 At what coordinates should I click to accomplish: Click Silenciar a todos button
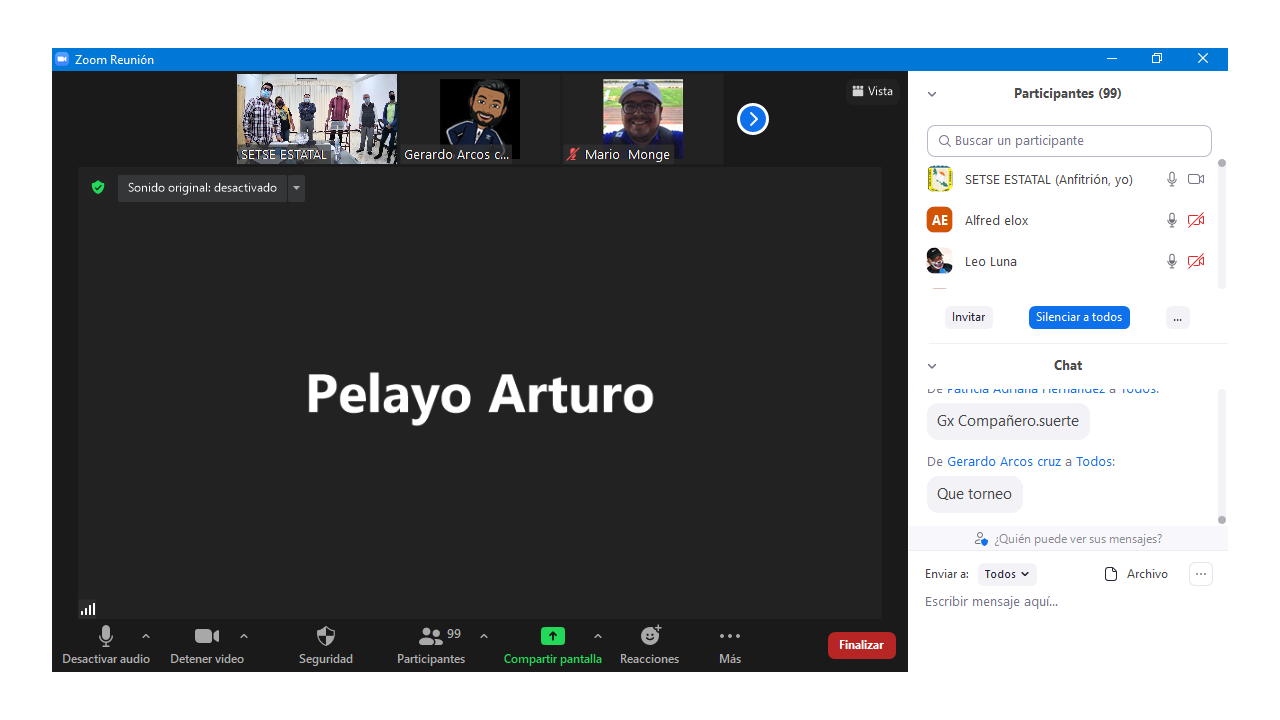coord(1079,317)
